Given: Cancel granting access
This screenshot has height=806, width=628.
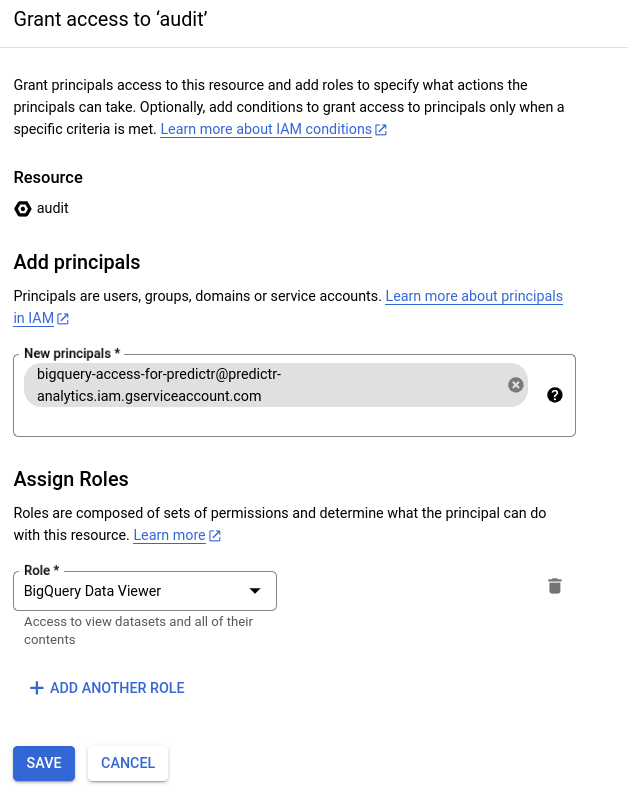Looking at the screenshot, I should [x=128, y=763].
